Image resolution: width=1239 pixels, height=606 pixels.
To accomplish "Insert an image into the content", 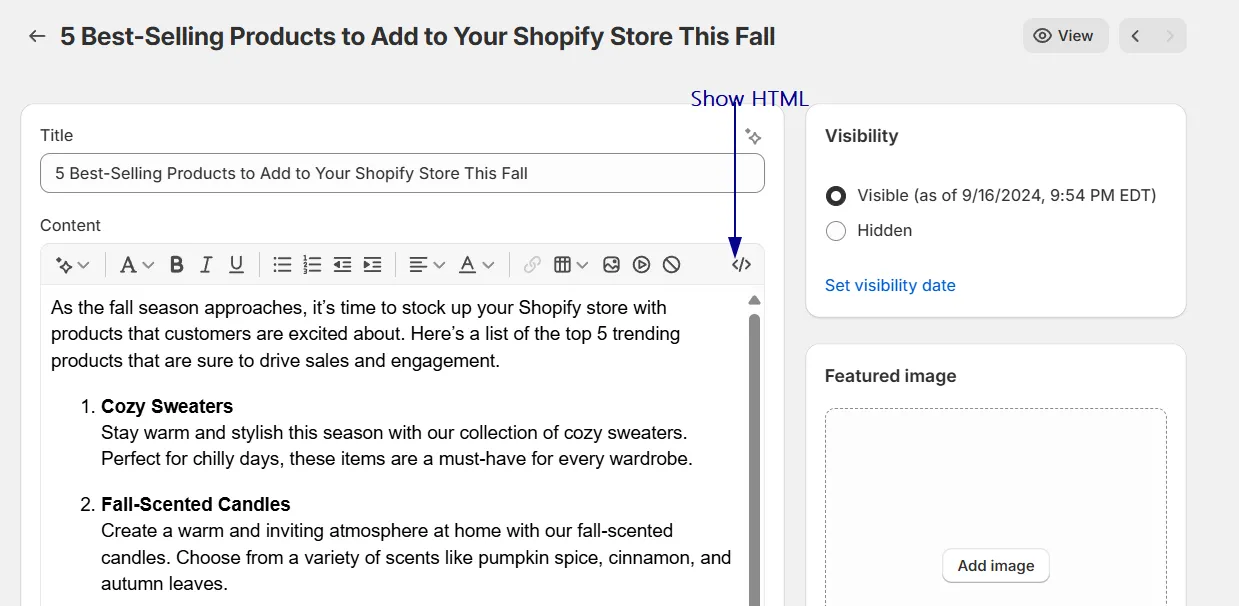I will [x=612, y=265].
